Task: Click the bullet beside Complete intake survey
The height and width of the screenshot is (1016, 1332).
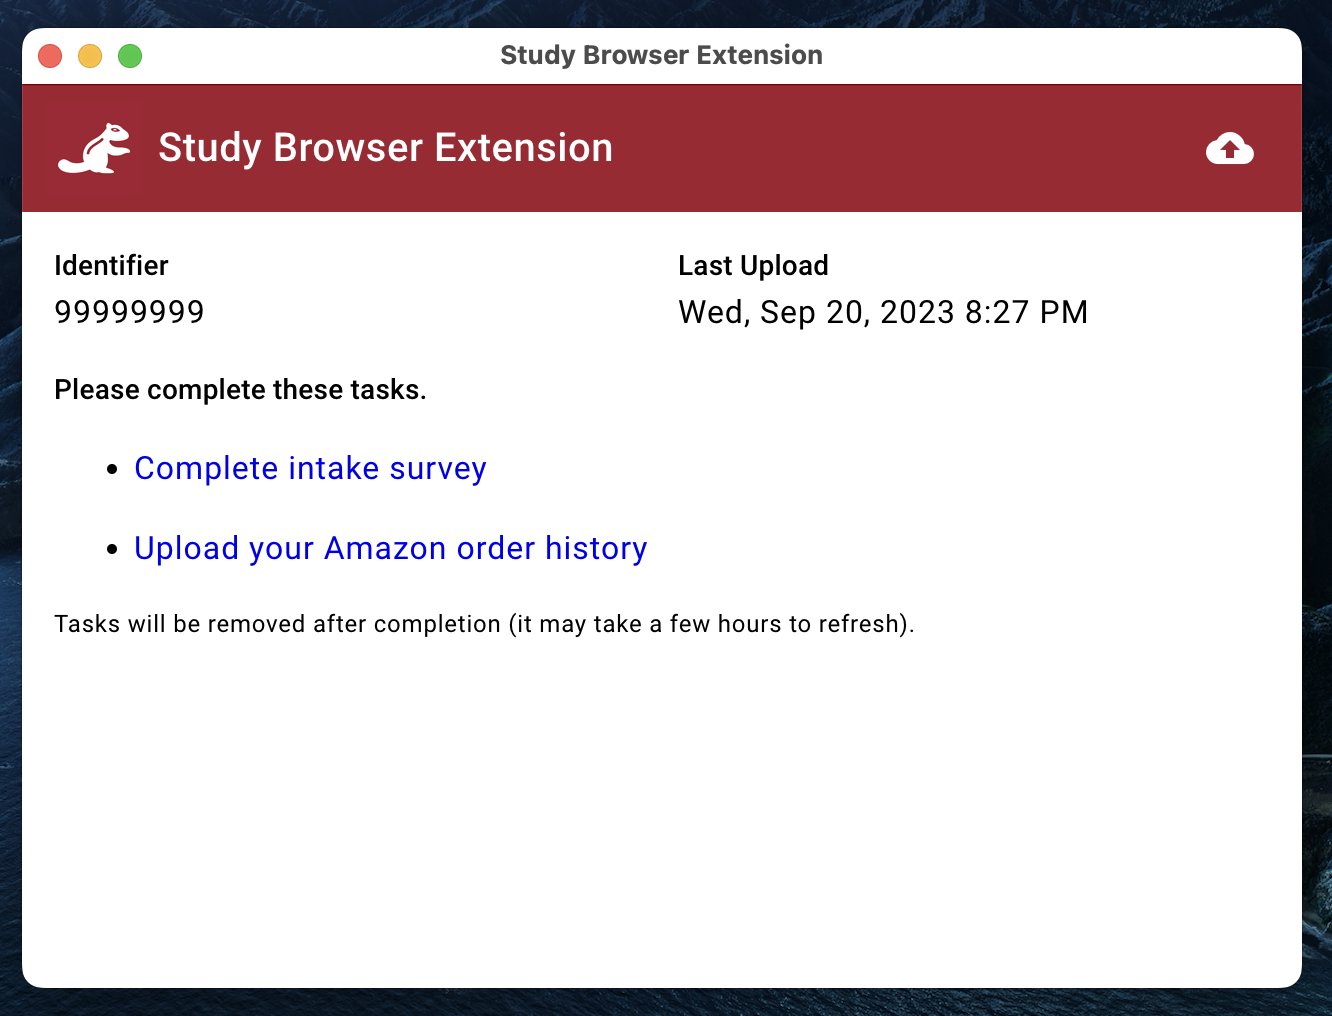Action: coord(112,470)
